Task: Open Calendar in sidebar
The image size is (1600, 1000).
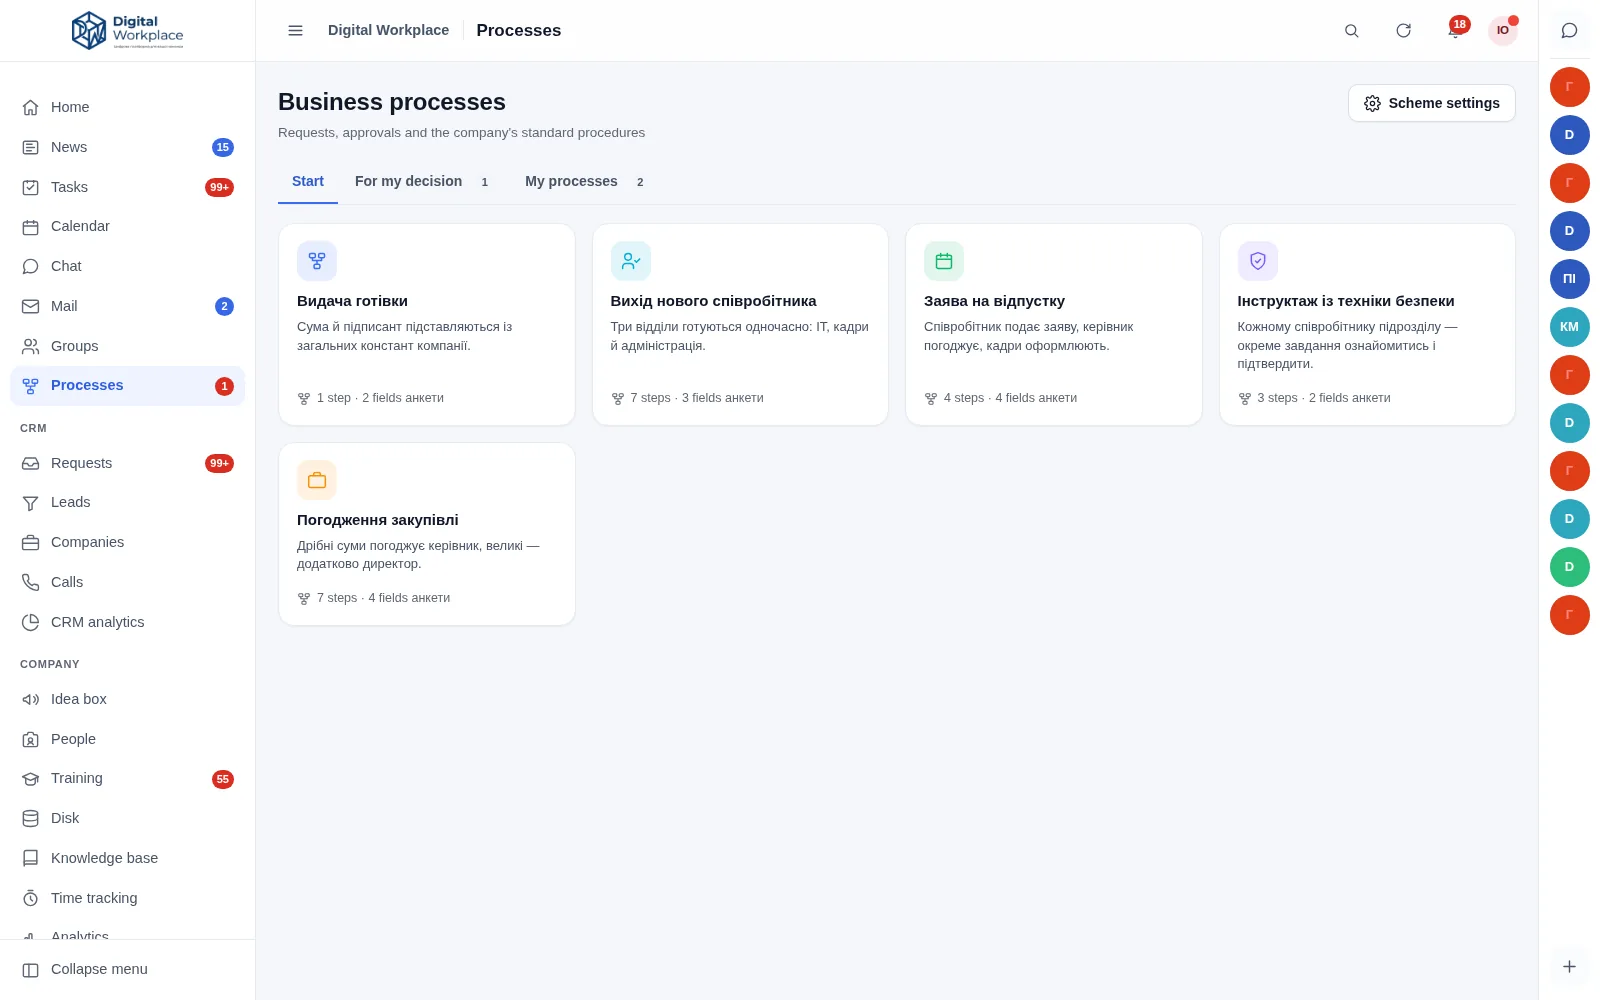Action: pos(128,226)
